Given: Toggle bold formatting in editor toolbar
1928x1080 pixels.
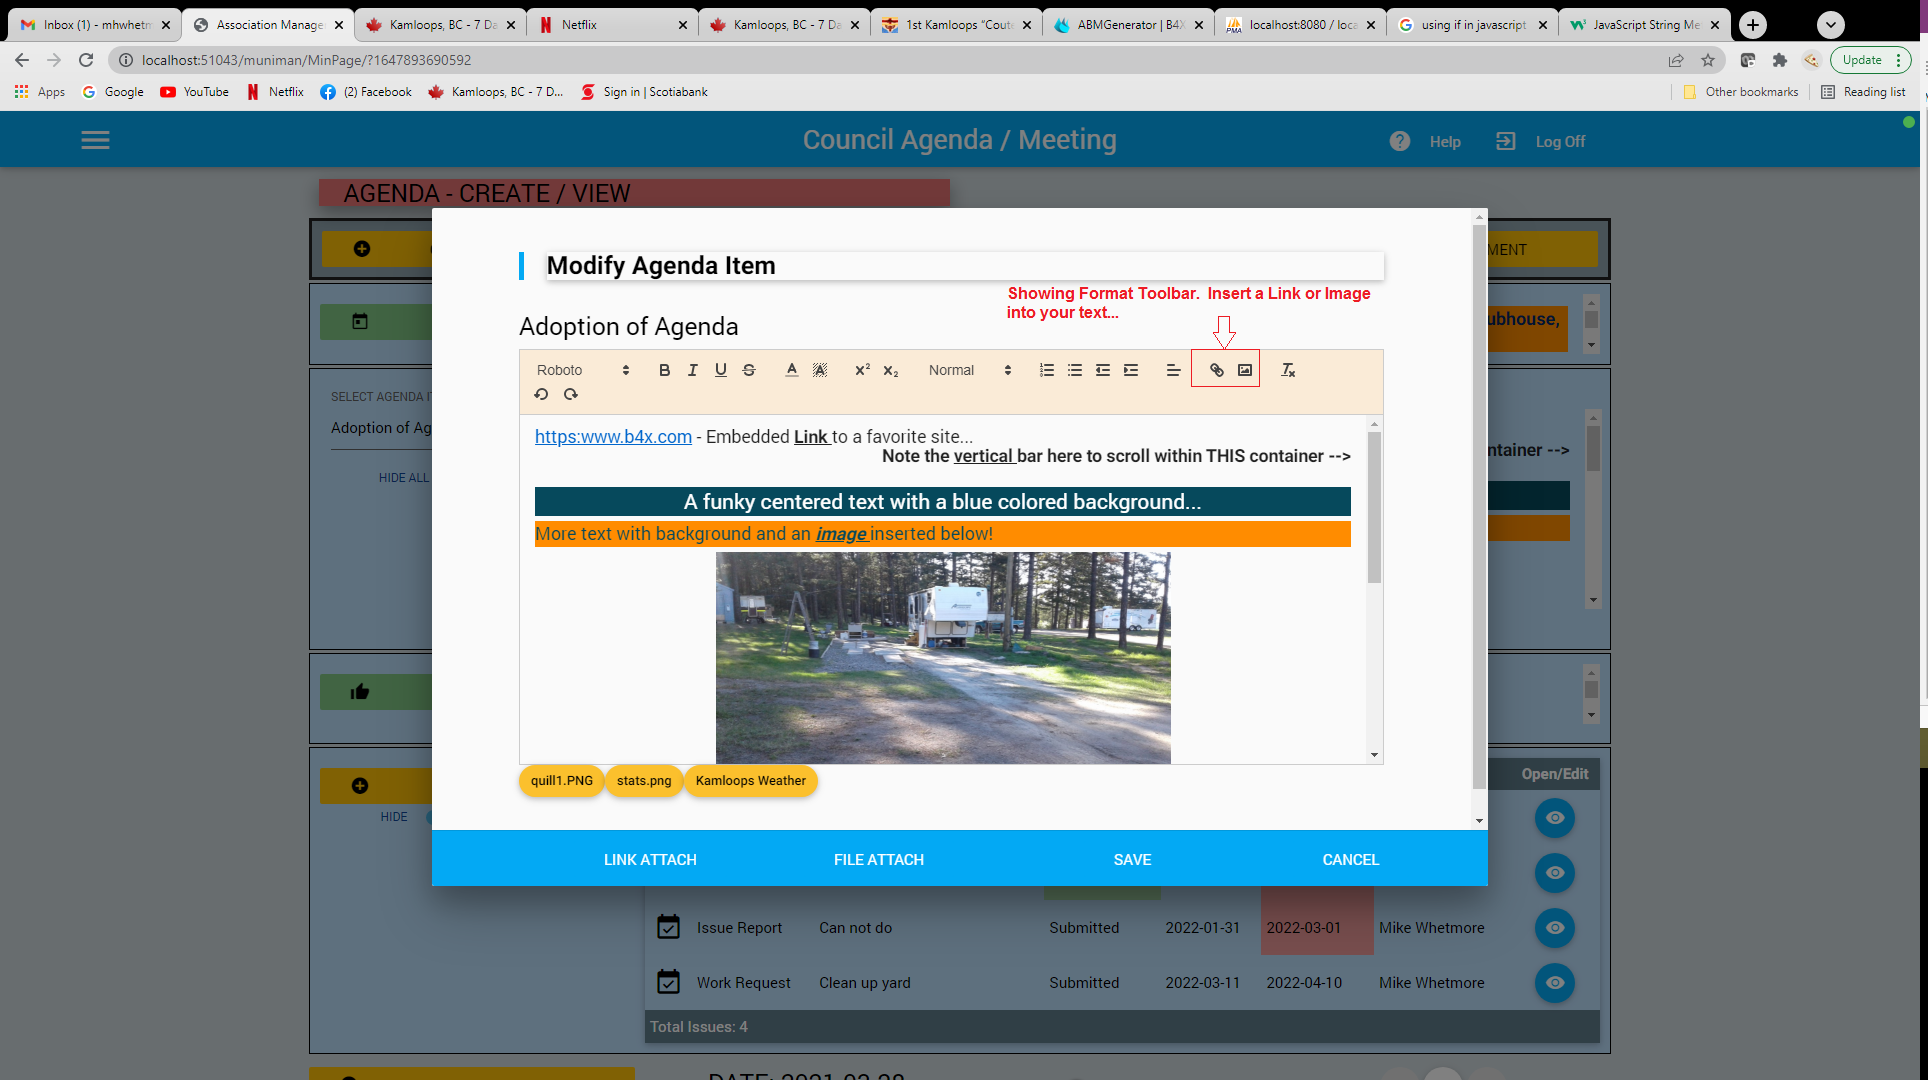Looking at the screenshot, I should [664, 370].
